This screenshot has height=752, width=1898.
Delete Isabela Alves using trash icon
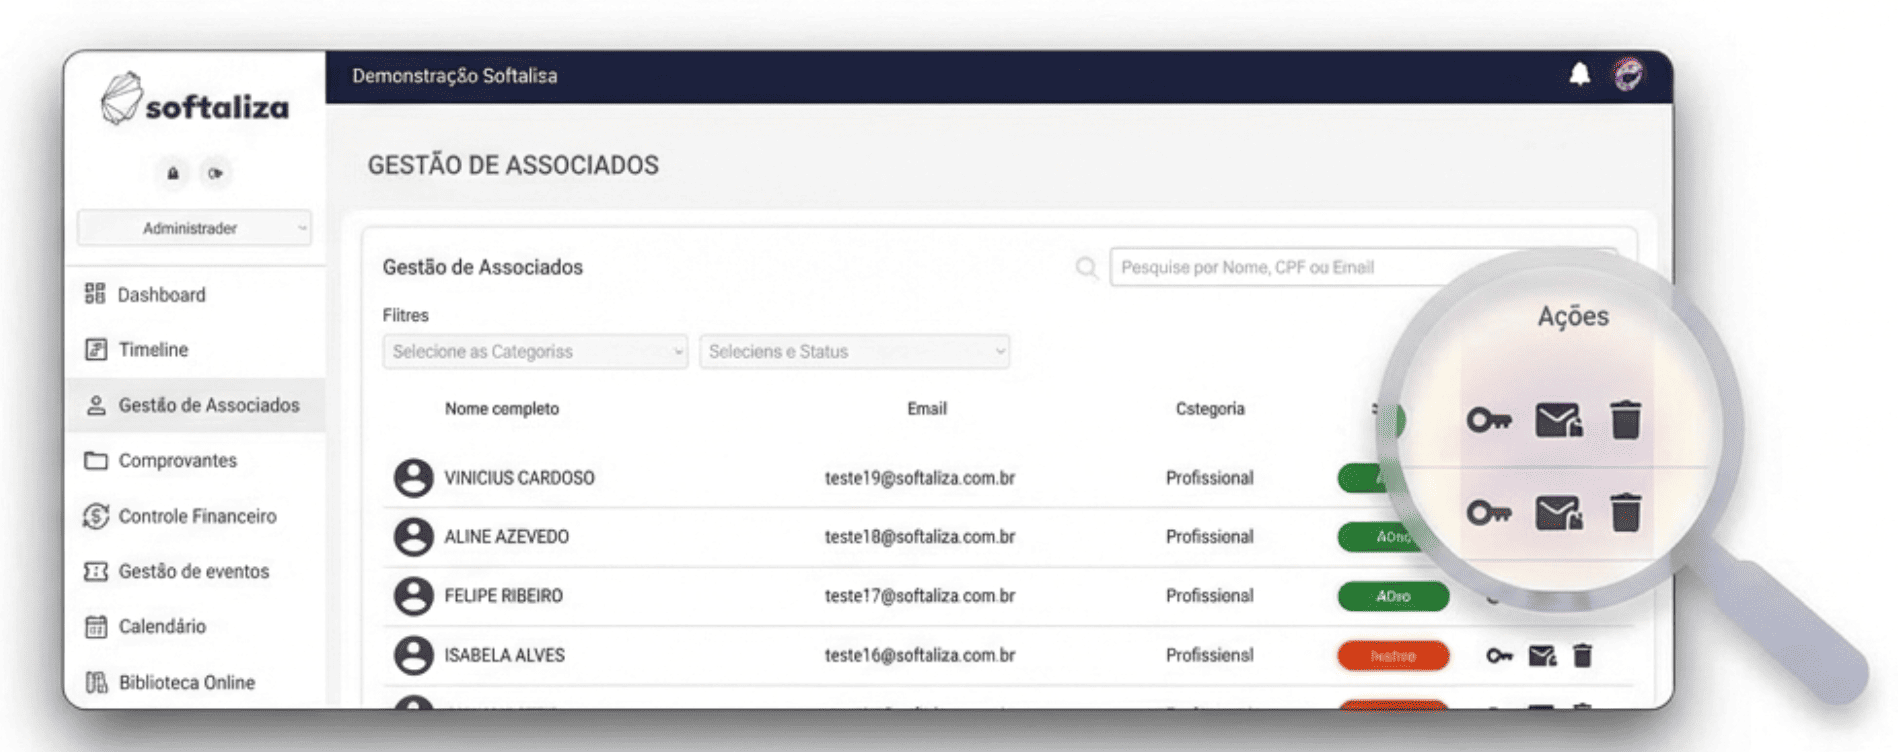click(1582, 656)
